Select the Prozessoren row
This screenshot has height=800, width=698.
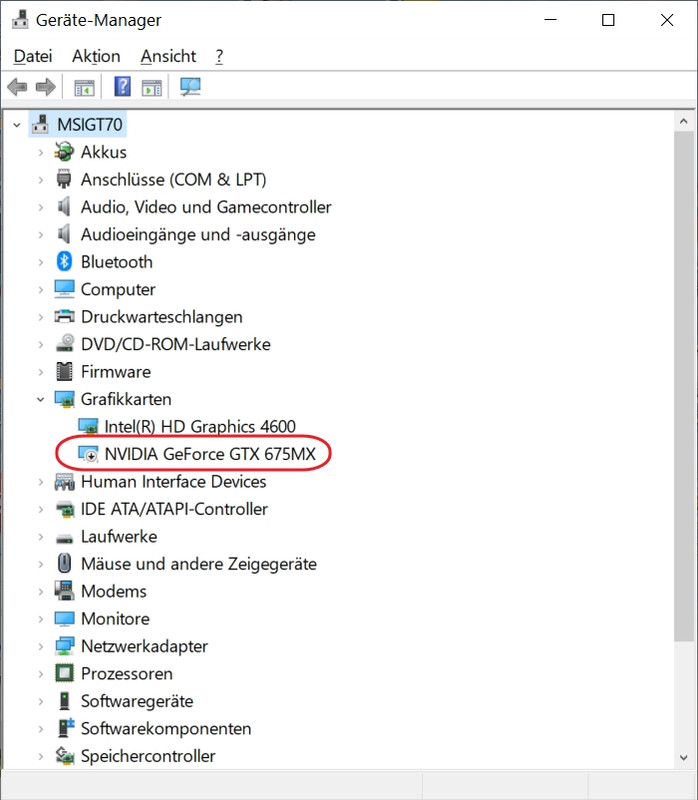127,673
